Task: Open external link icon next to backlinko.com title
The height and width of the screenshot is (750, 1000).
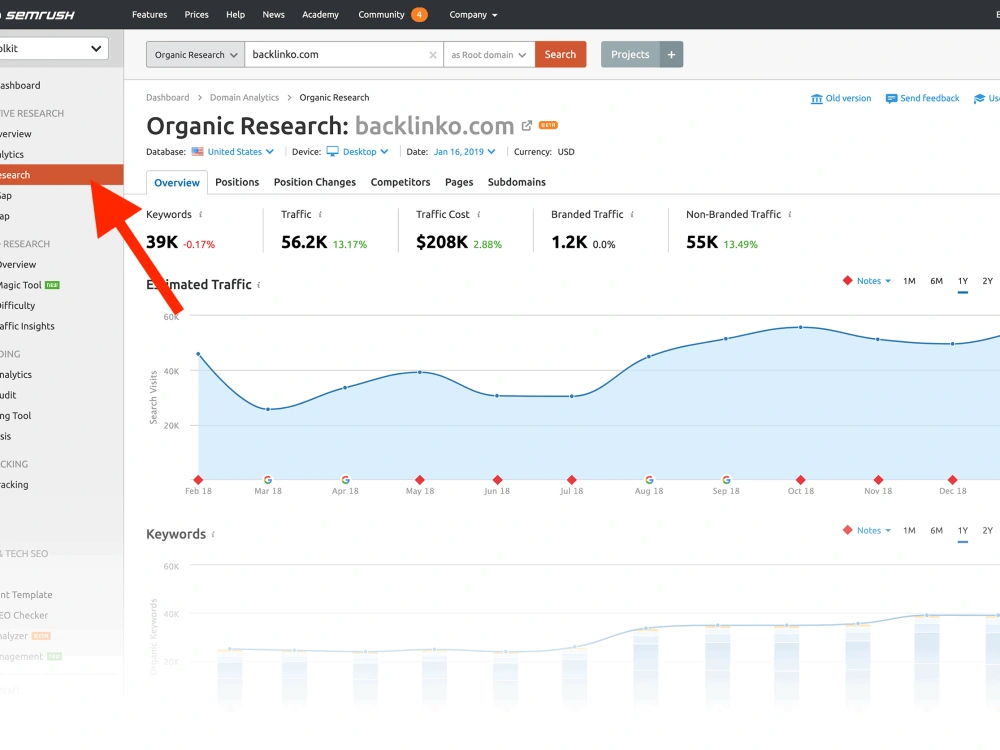Action: tap(526, 126)
